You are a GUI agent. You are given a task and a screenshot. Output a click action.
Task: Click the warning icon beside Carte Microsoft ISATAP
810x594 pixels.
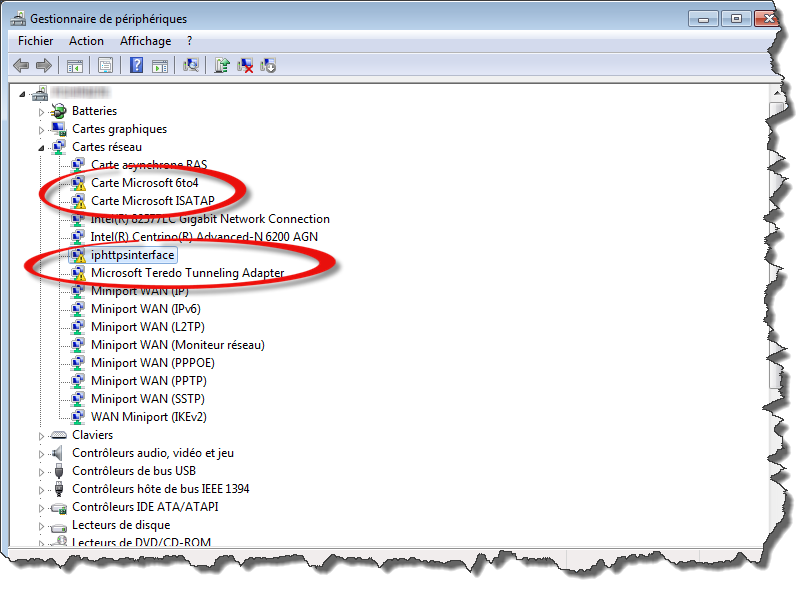click(x=78, y=201)
